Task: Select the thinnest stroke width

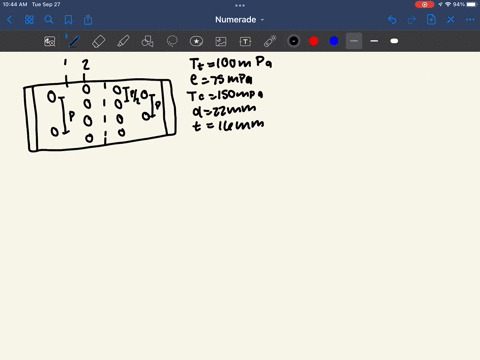Action: [x=354, y=41]
